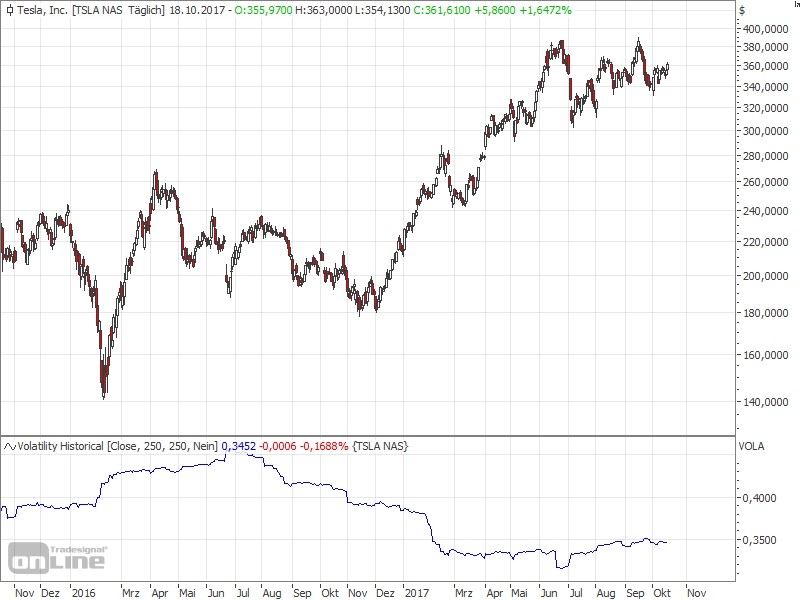This screenshot has height=600, width=800.
Task: Click the 0,3500 volatility axis label
Action: coord(760,540)
